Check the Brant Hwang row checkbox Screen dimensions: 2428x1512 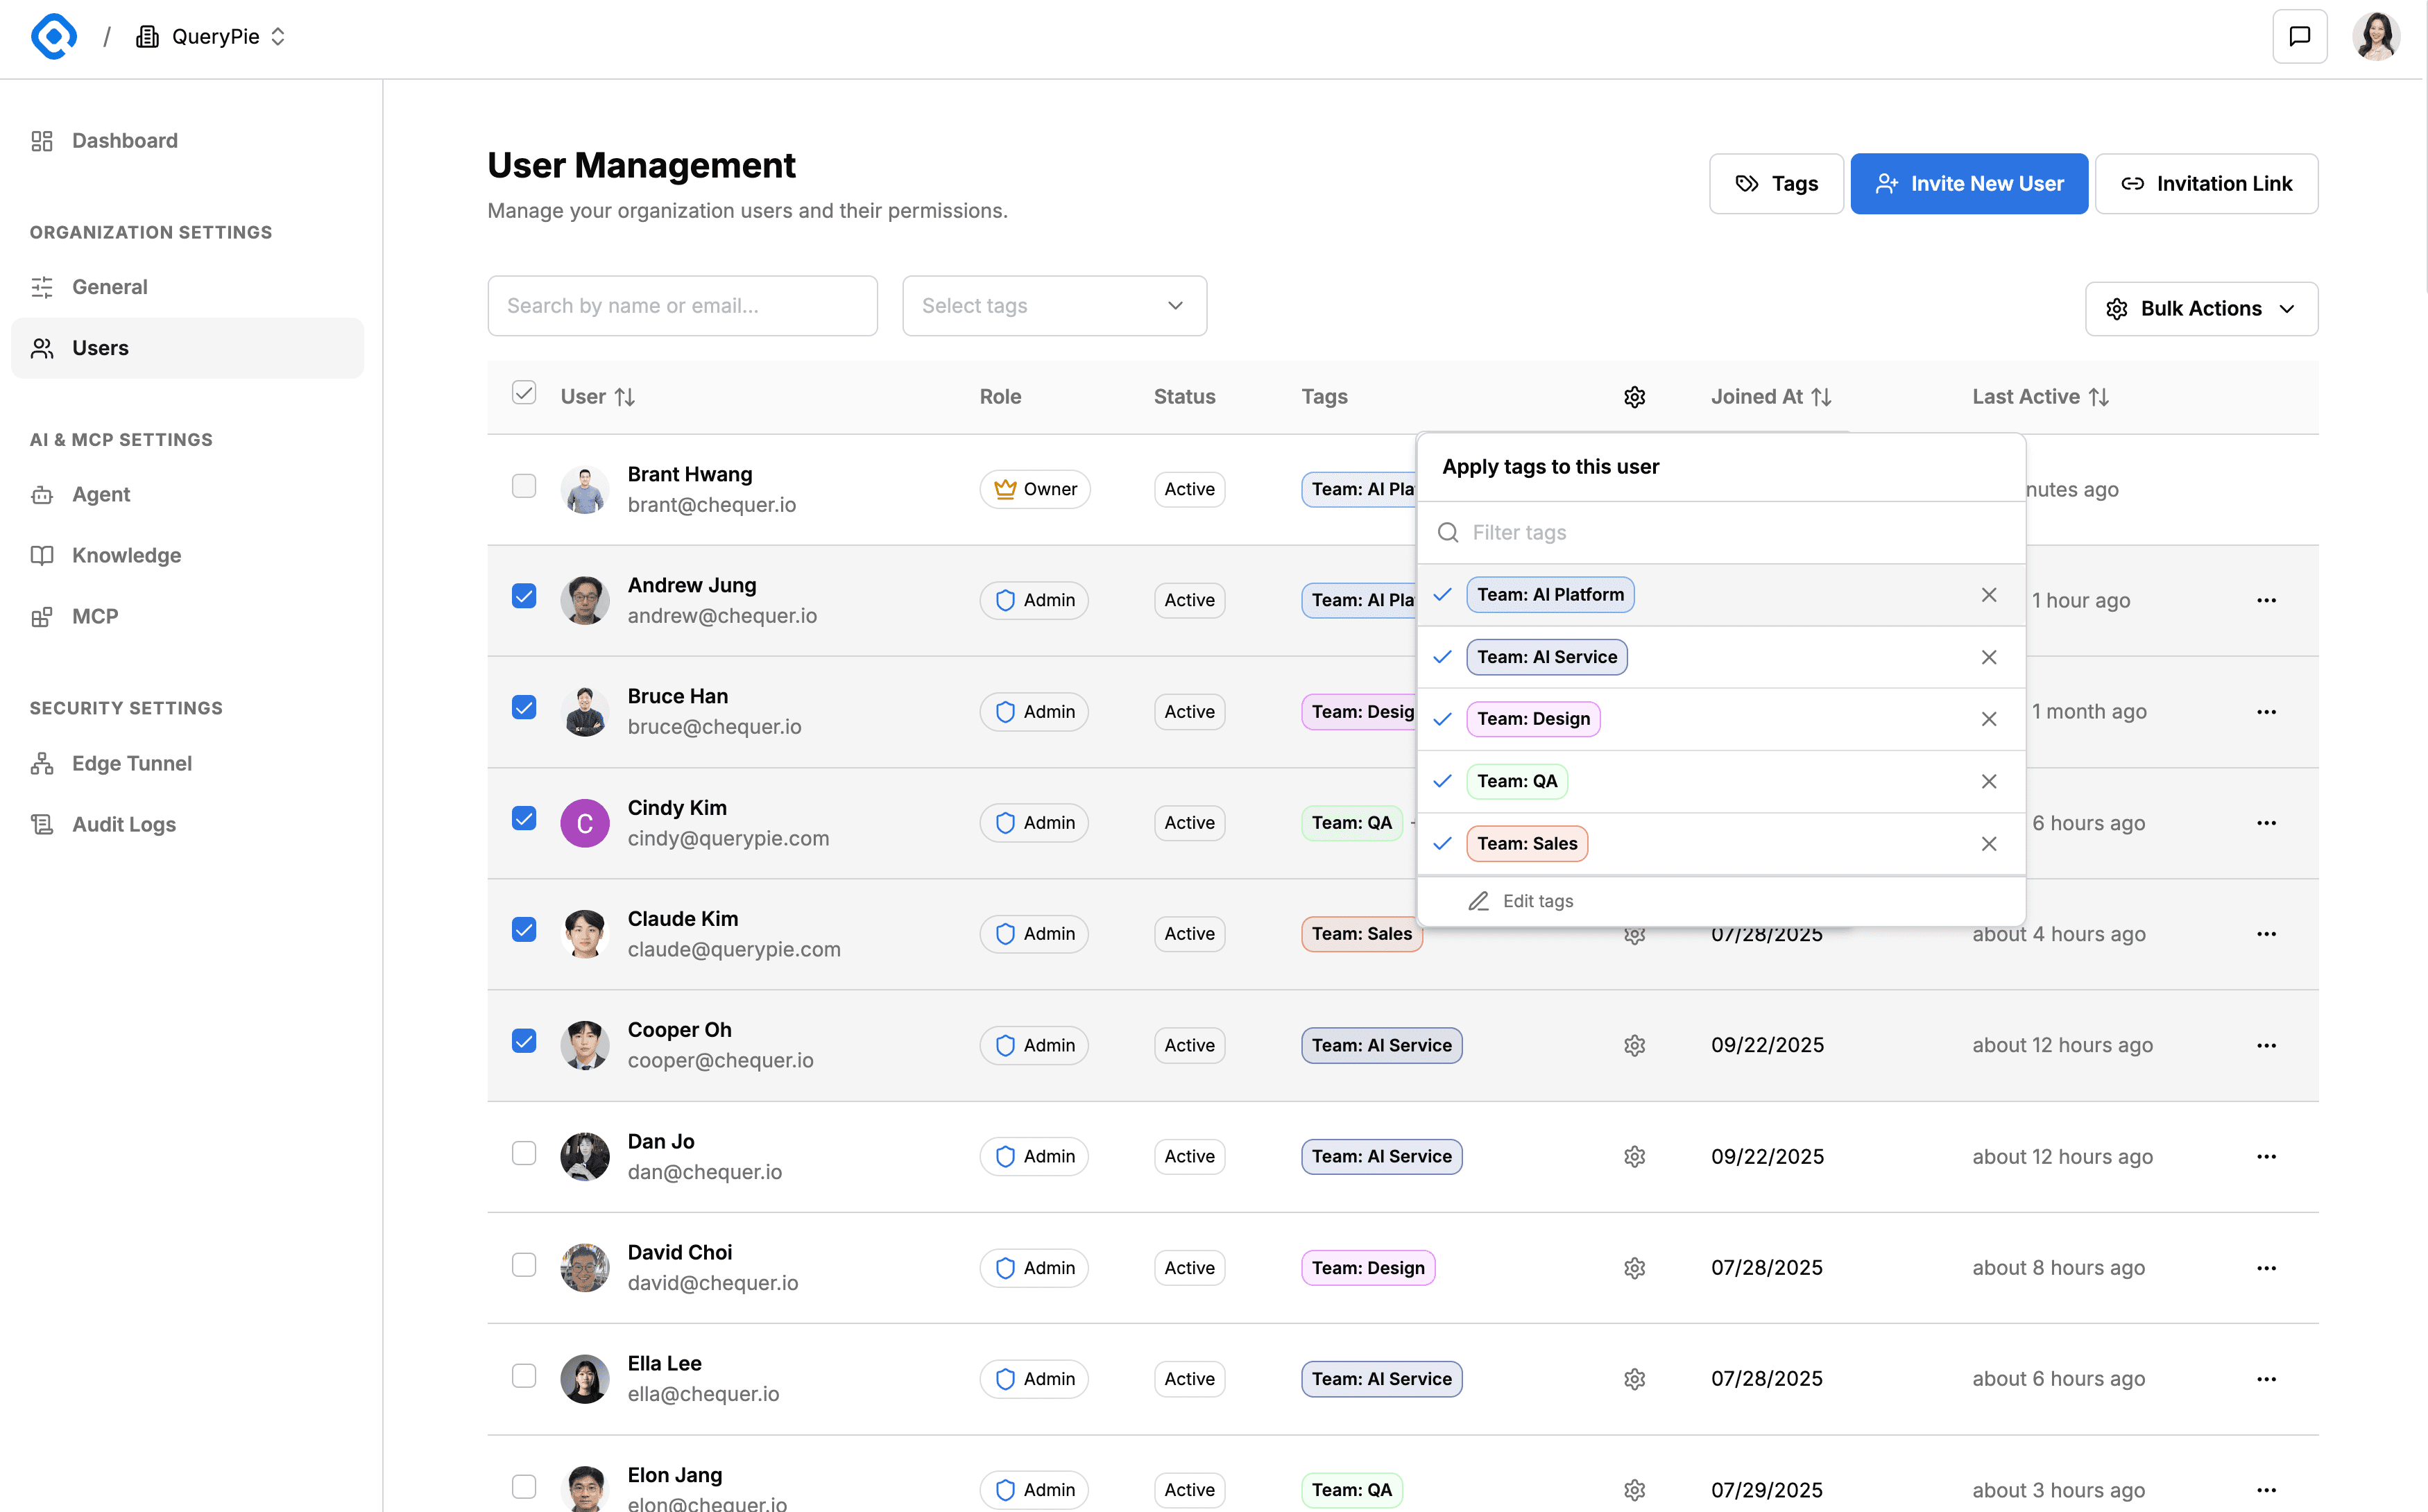tap(524, 486)
